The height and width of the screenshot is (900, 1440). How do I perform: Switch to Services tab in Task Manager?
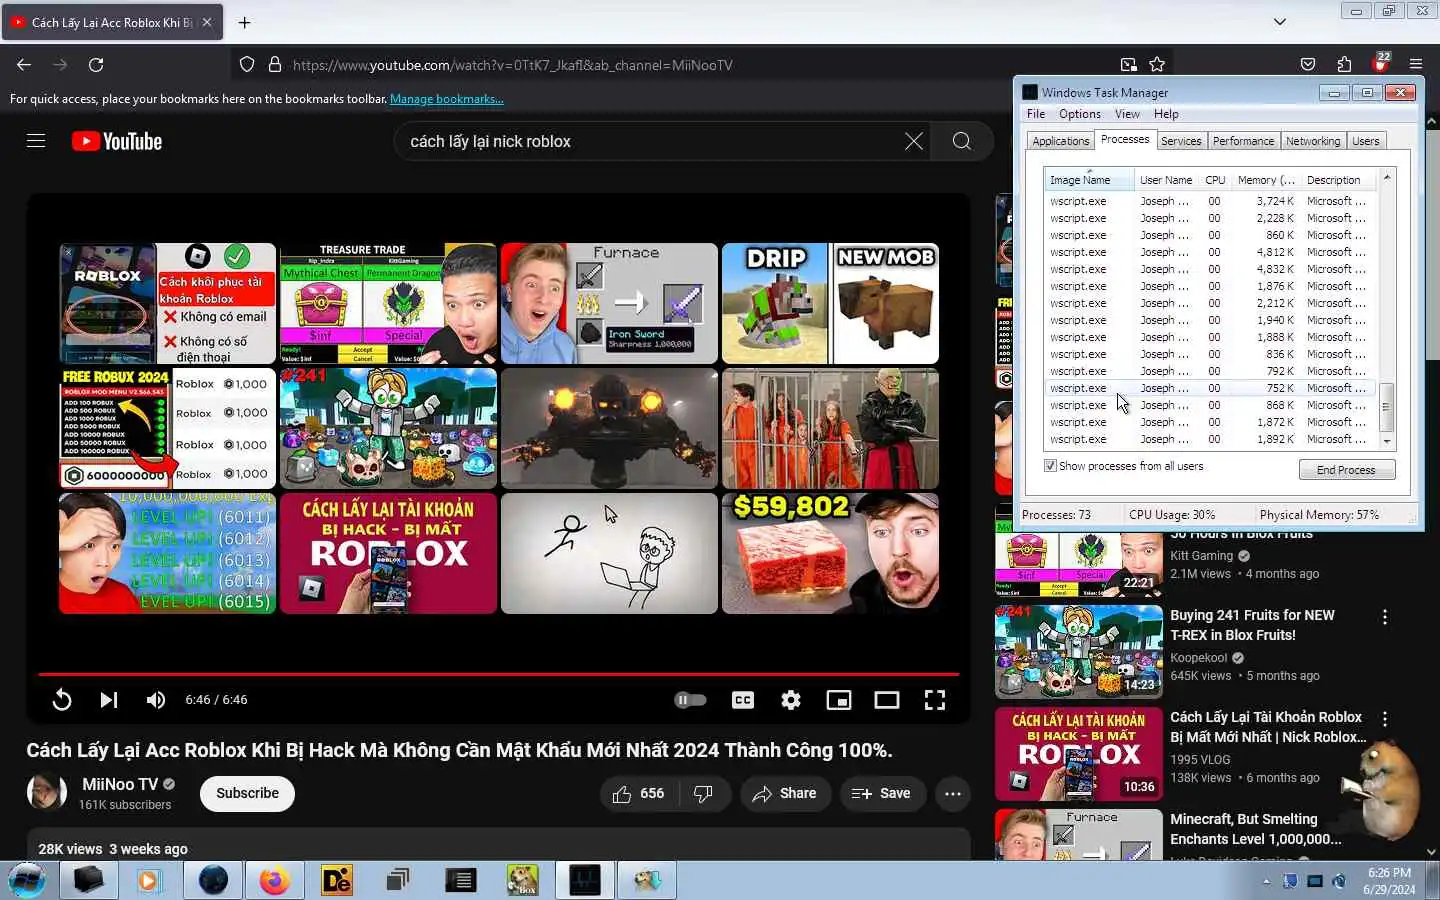coord(1181,141)
